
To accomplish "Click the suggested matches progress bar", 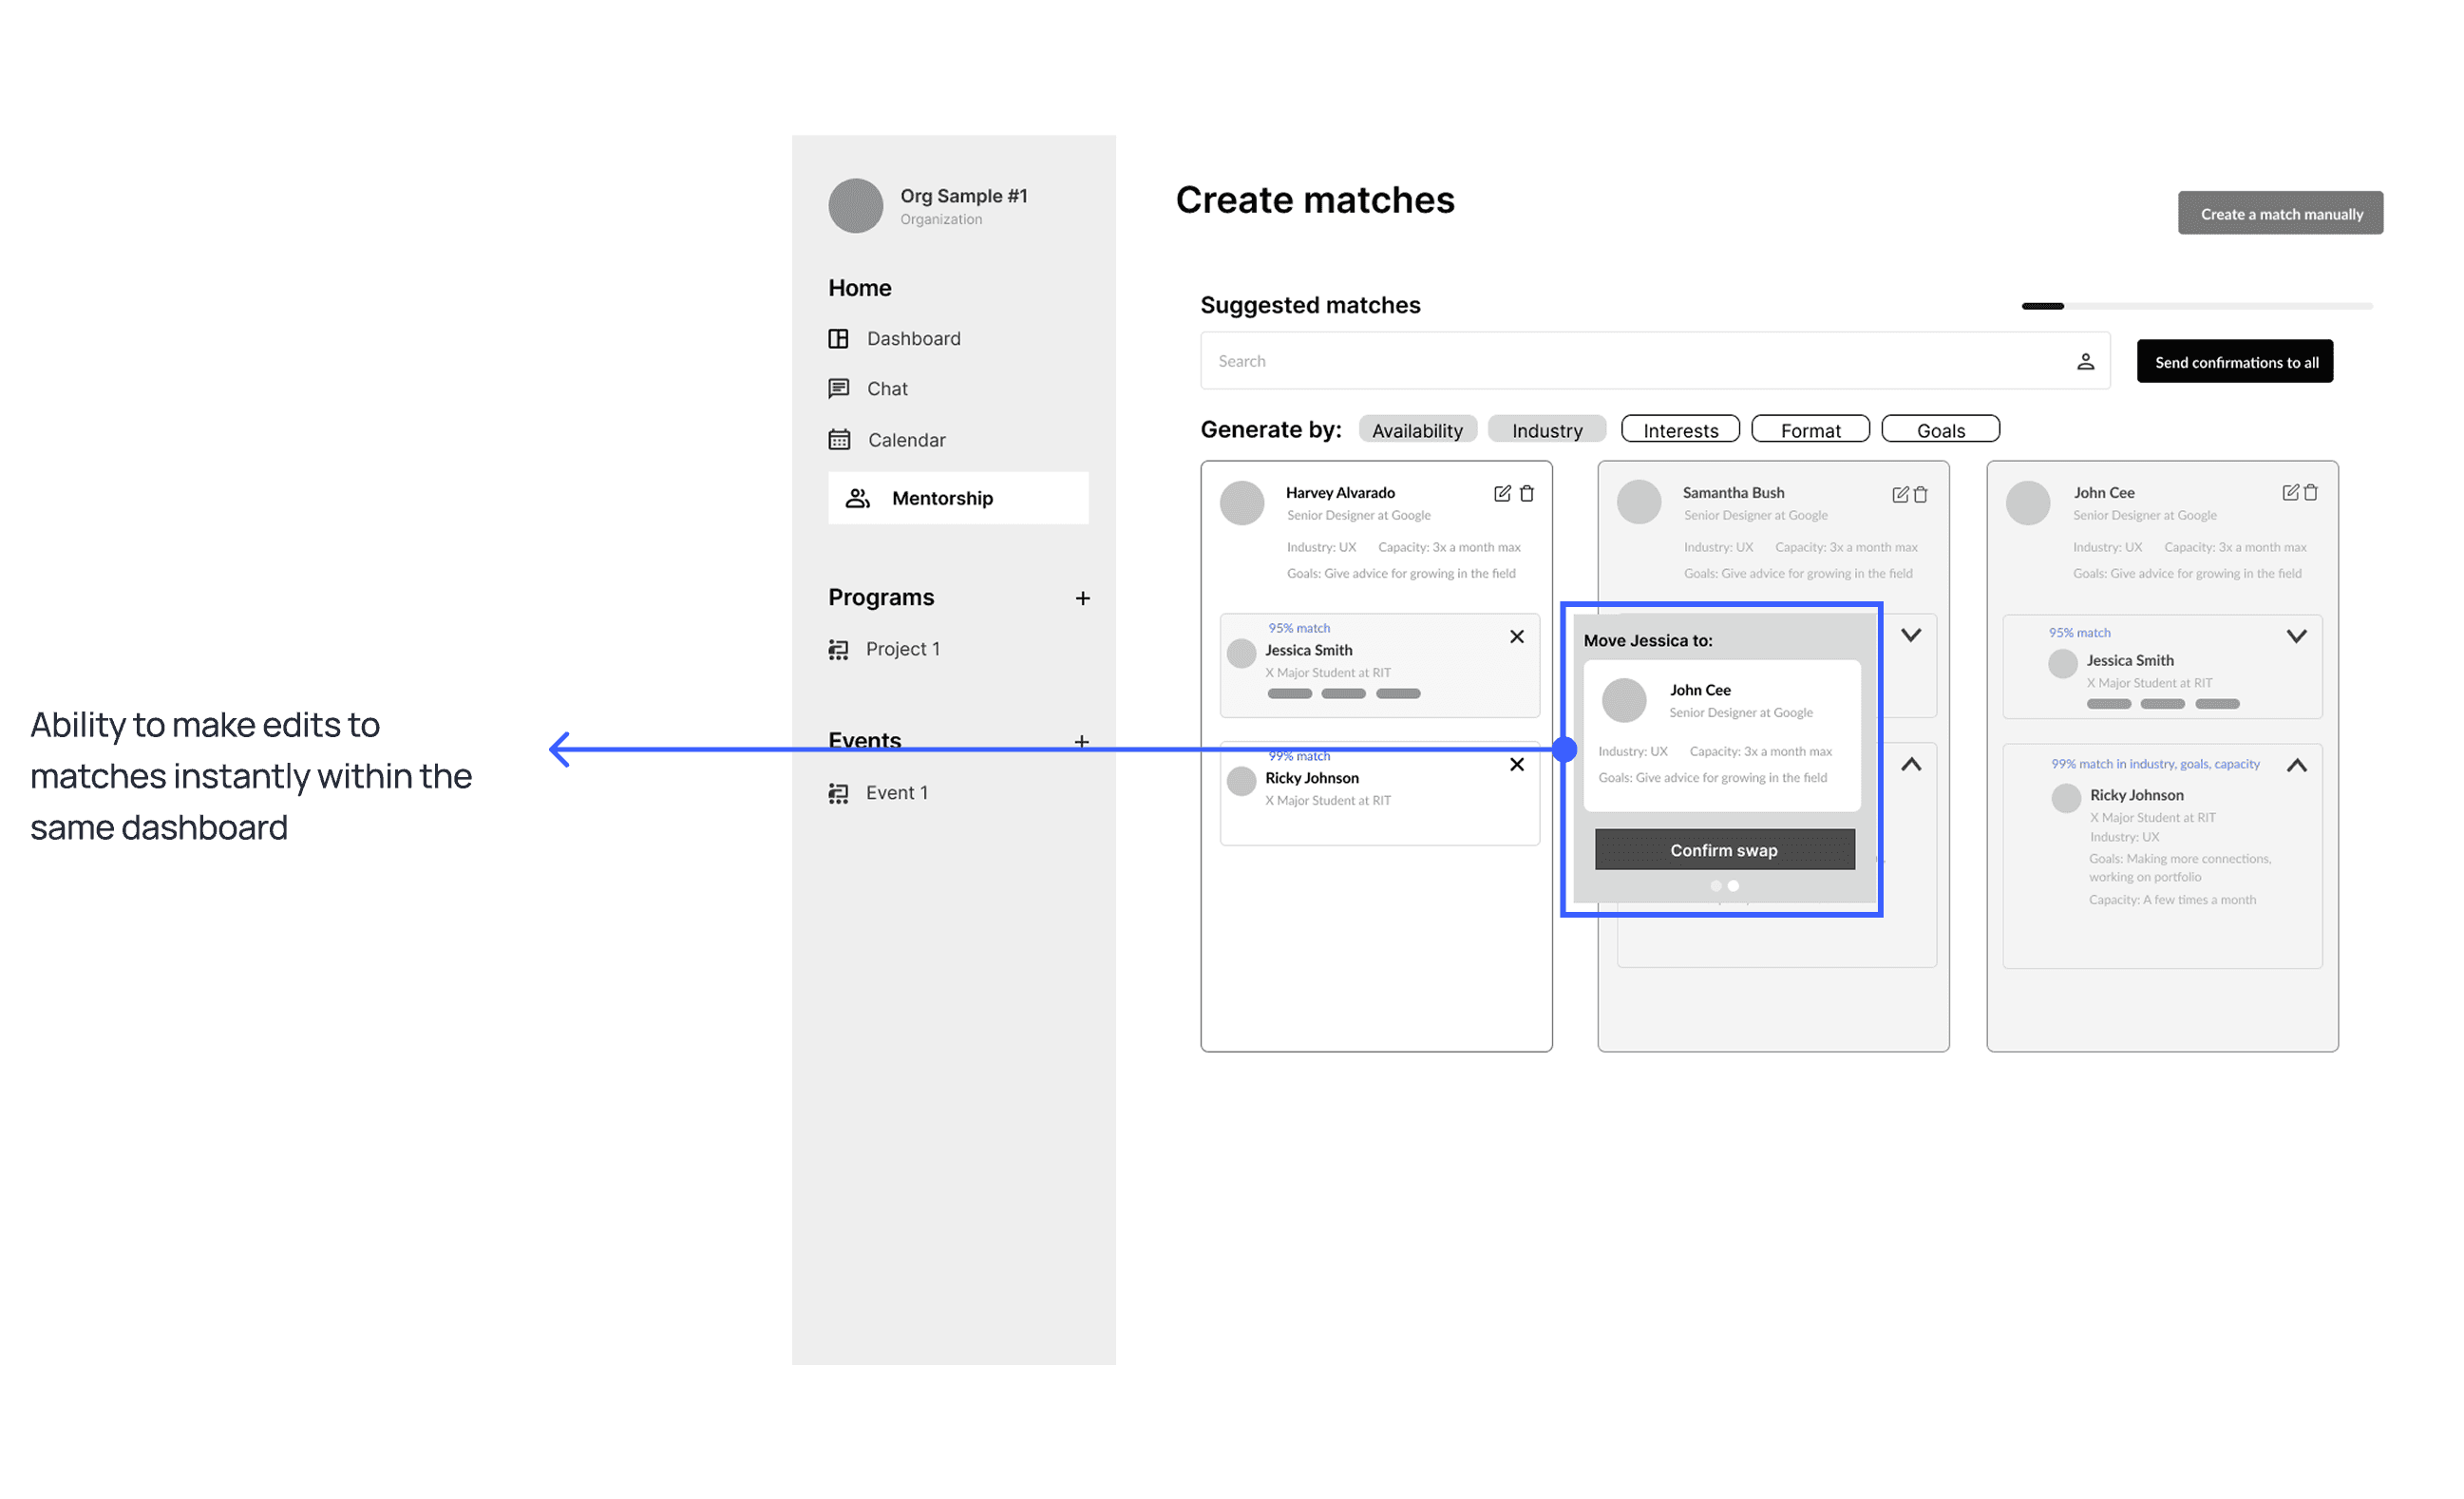I will (x=2196, y=306).
